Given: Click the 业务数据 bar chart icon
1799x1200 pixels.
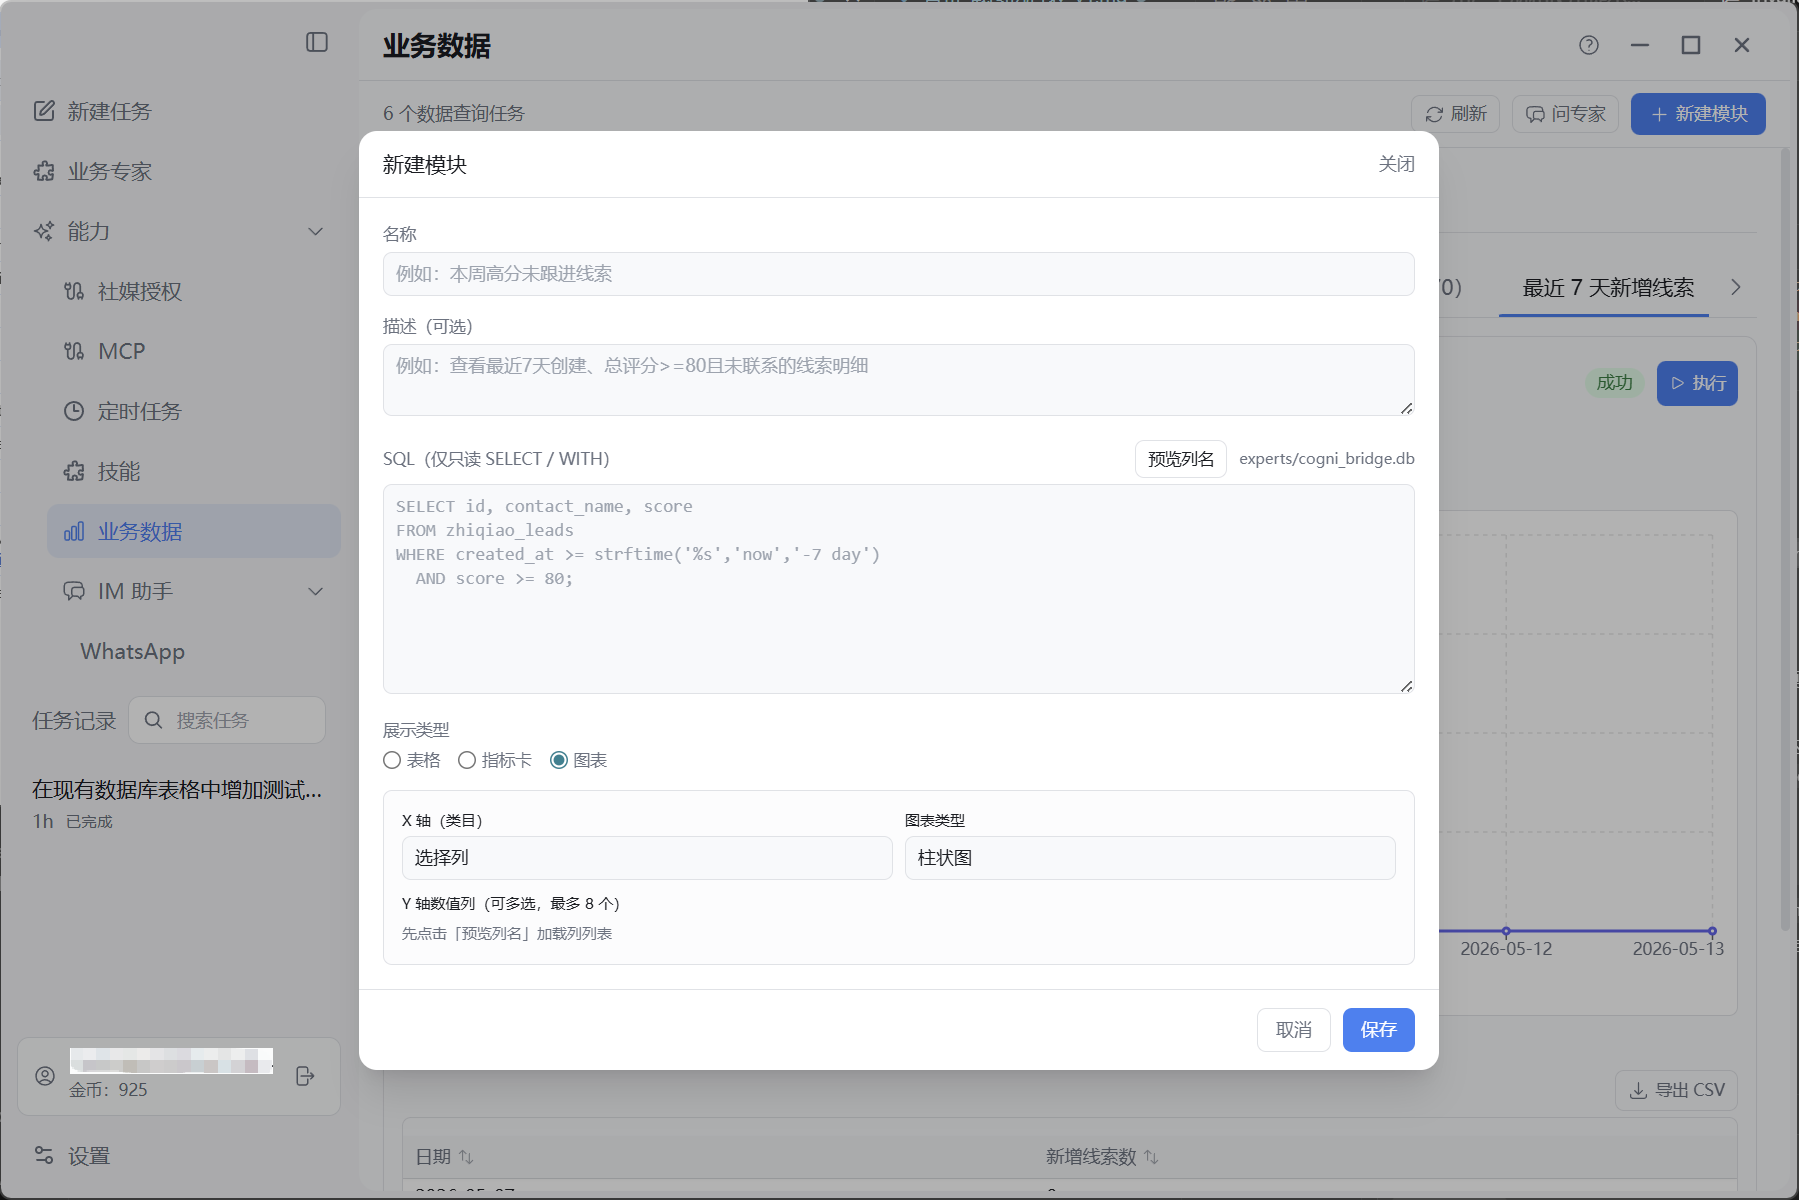Looking at the screenshot, I should pos(74,531).
